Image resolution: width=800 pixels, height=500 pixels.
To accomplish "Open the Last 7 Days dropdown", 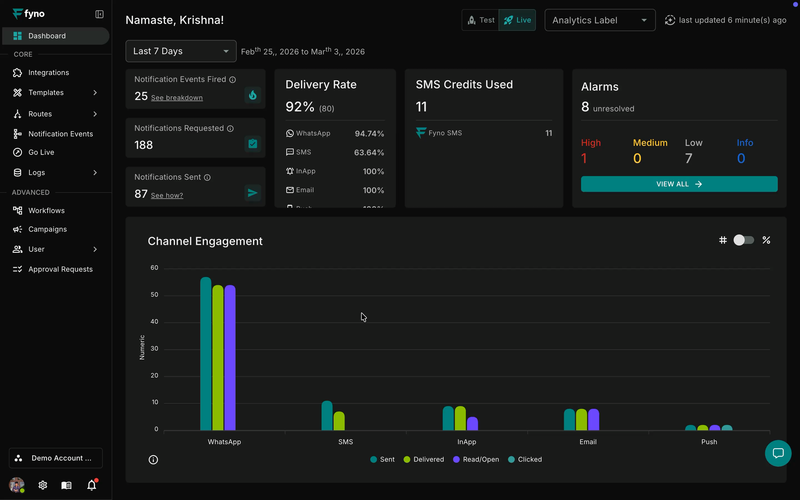I will (x=181, y=51).
